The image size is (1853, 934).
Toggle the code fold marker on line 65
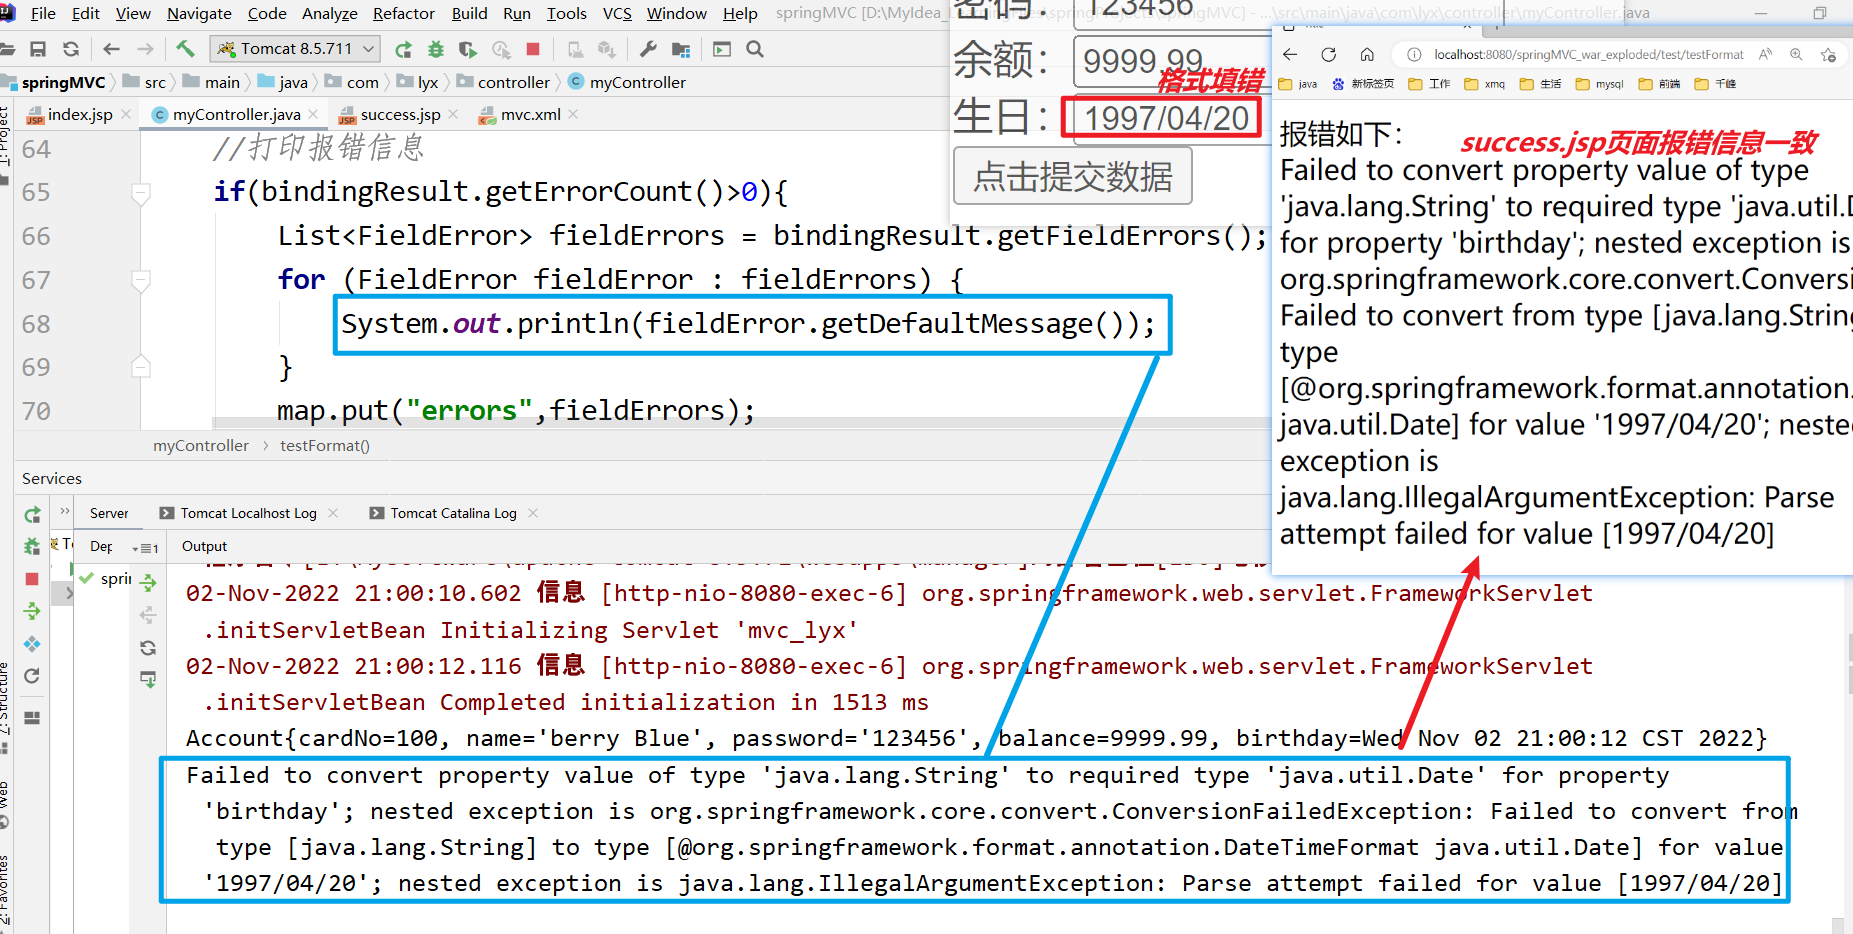tap(141, 192)
